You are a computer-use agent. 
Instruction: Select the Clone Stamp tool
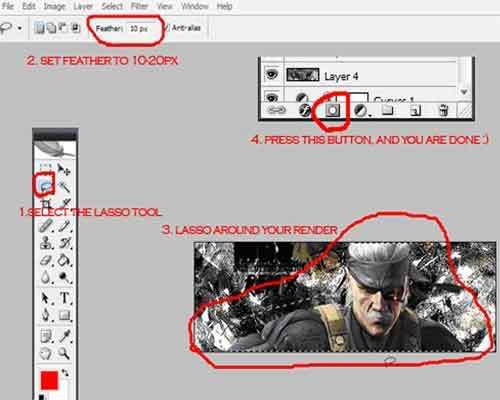[x=46, y=243]
